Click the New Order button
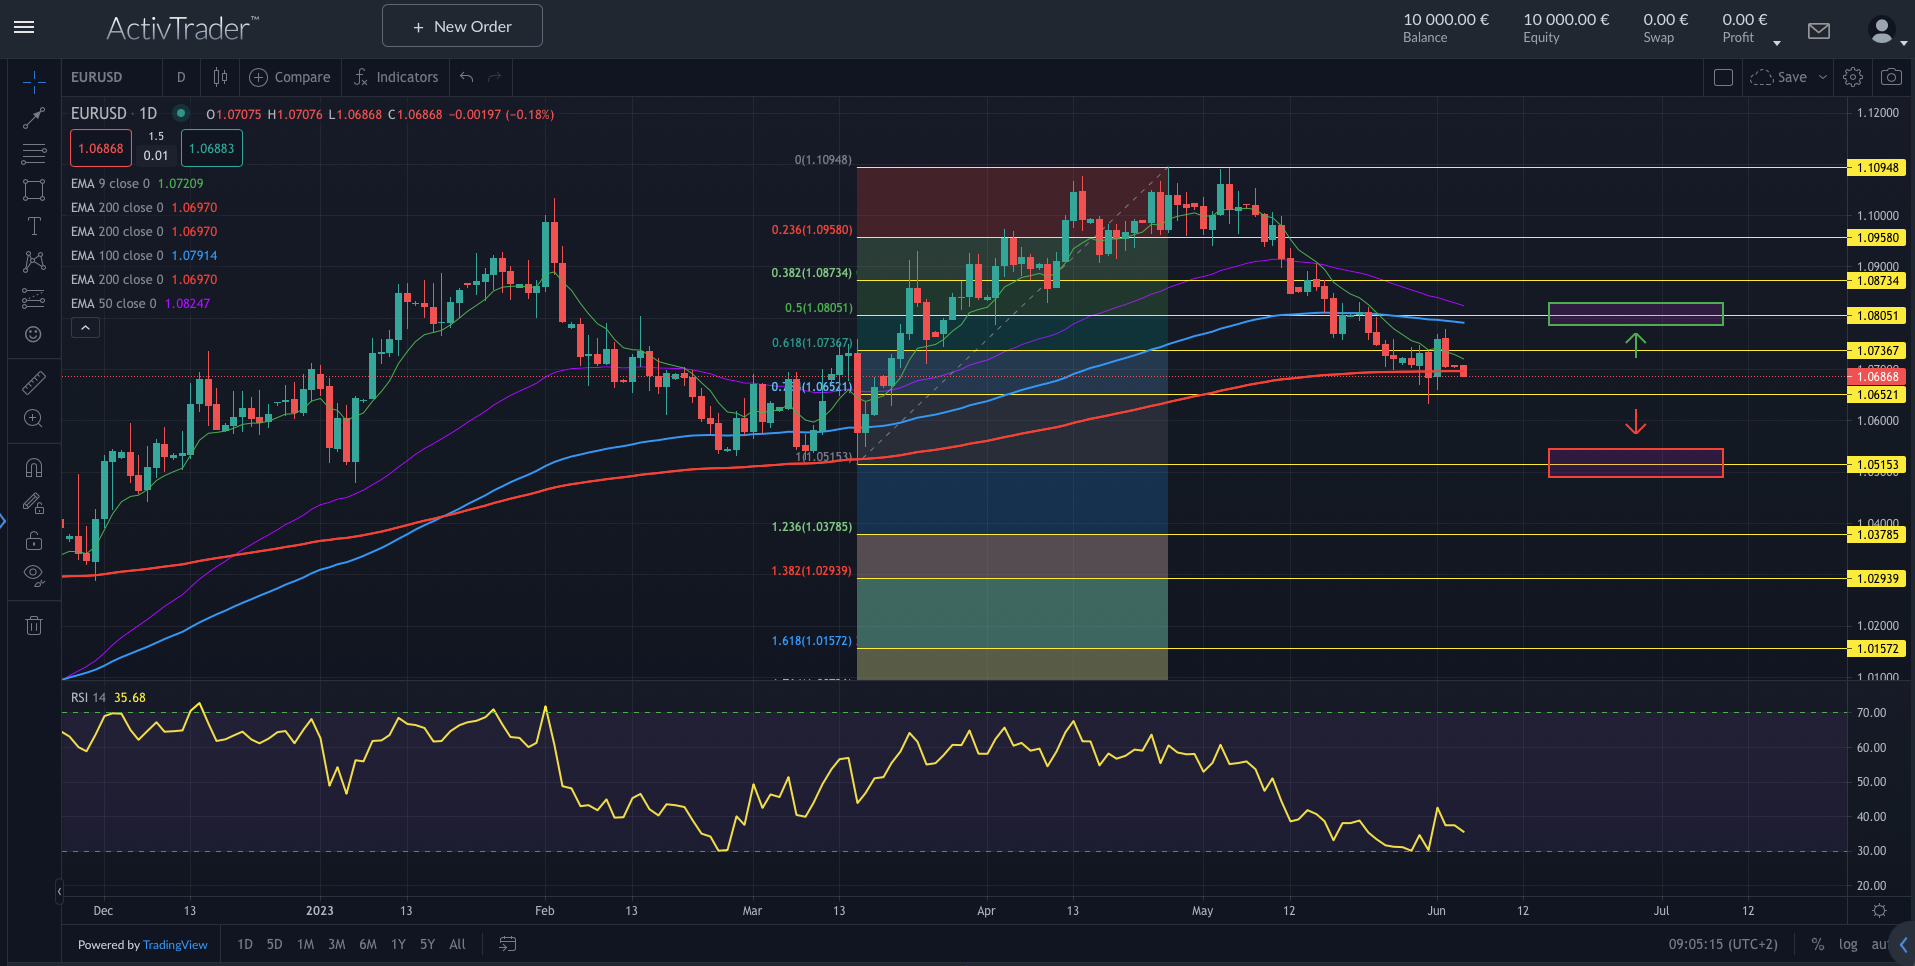This screenshot has height=966, width=1915. 461,25
